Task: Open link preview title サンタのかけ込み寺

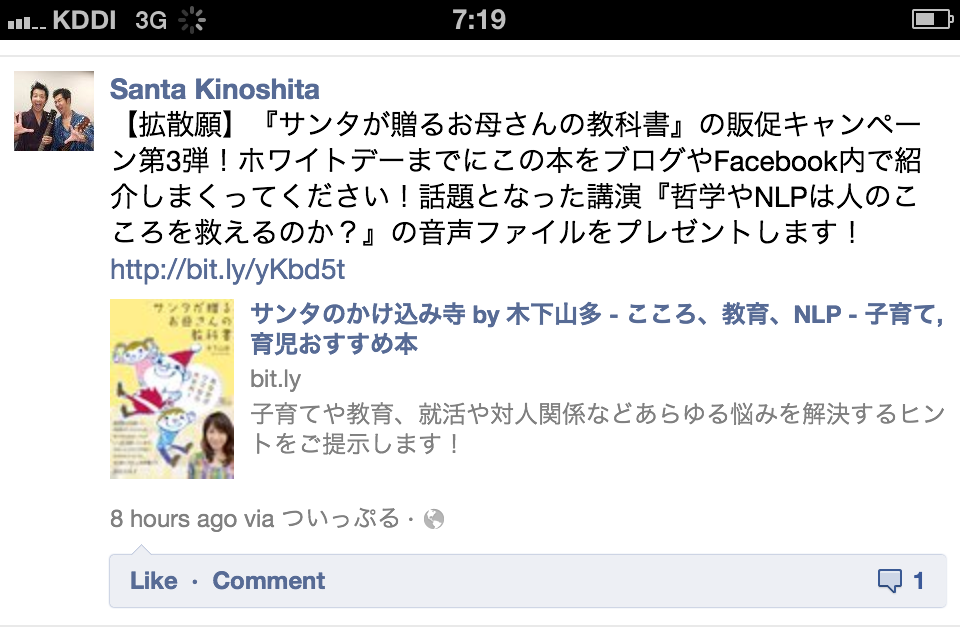Action: click(x=597, y=329)
